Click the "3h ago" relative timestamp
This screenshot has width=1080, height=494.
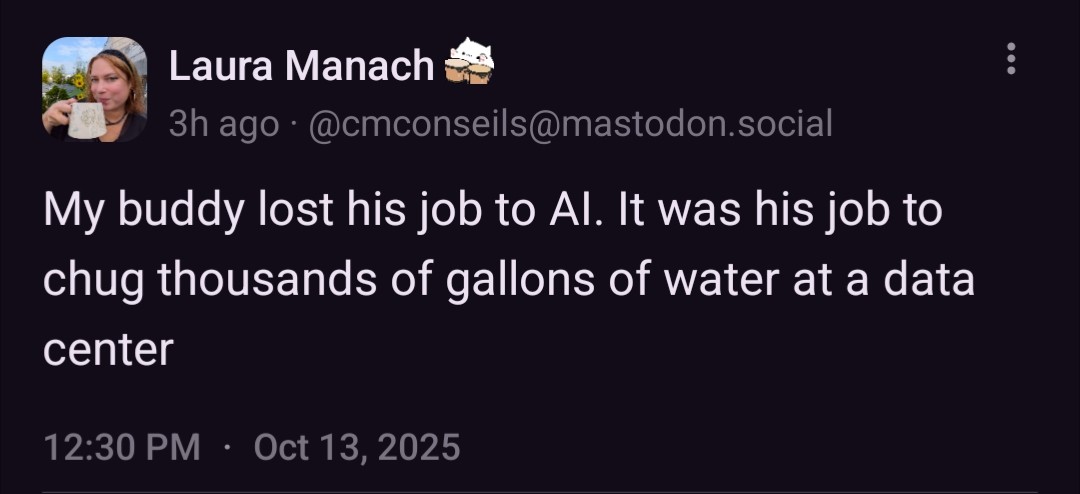point(223,124)
